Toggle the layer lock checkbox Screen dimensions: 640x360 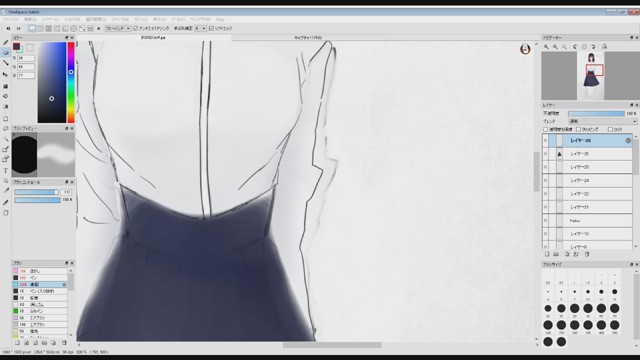tap(611, 129)
